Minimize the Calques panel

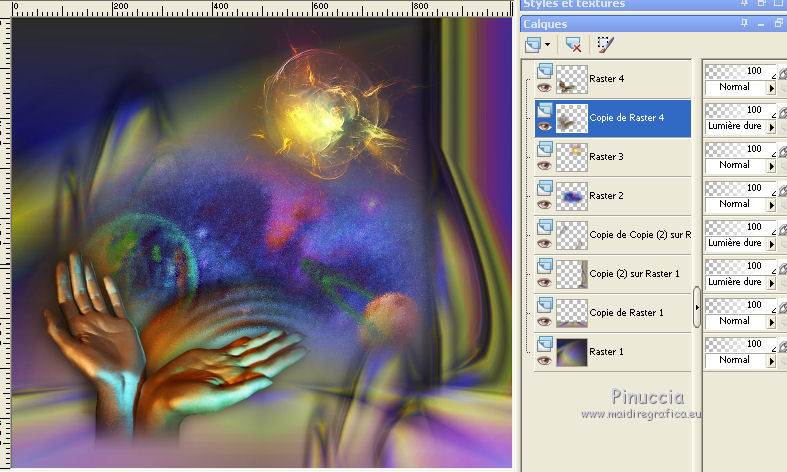(761, 24)
